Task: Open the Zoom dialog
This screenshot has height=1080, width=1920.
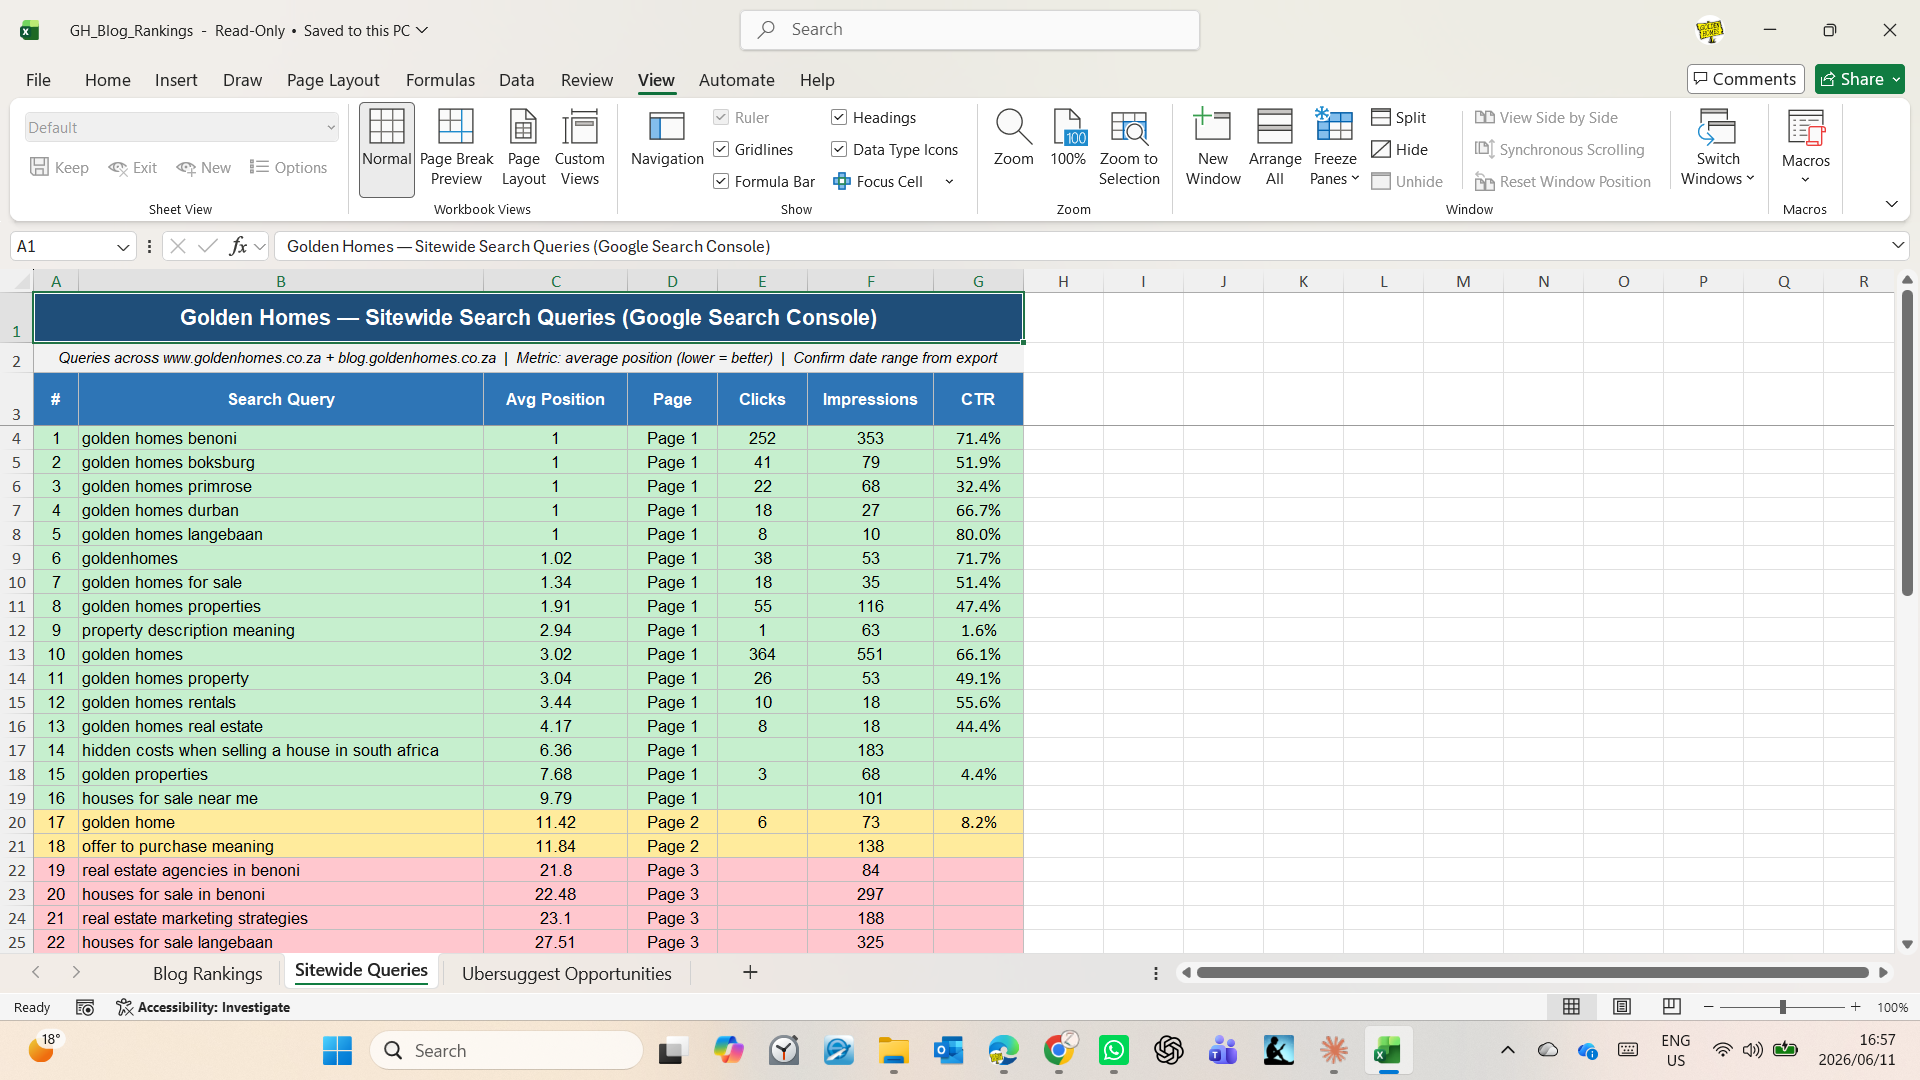Action: pos(1013,139)
